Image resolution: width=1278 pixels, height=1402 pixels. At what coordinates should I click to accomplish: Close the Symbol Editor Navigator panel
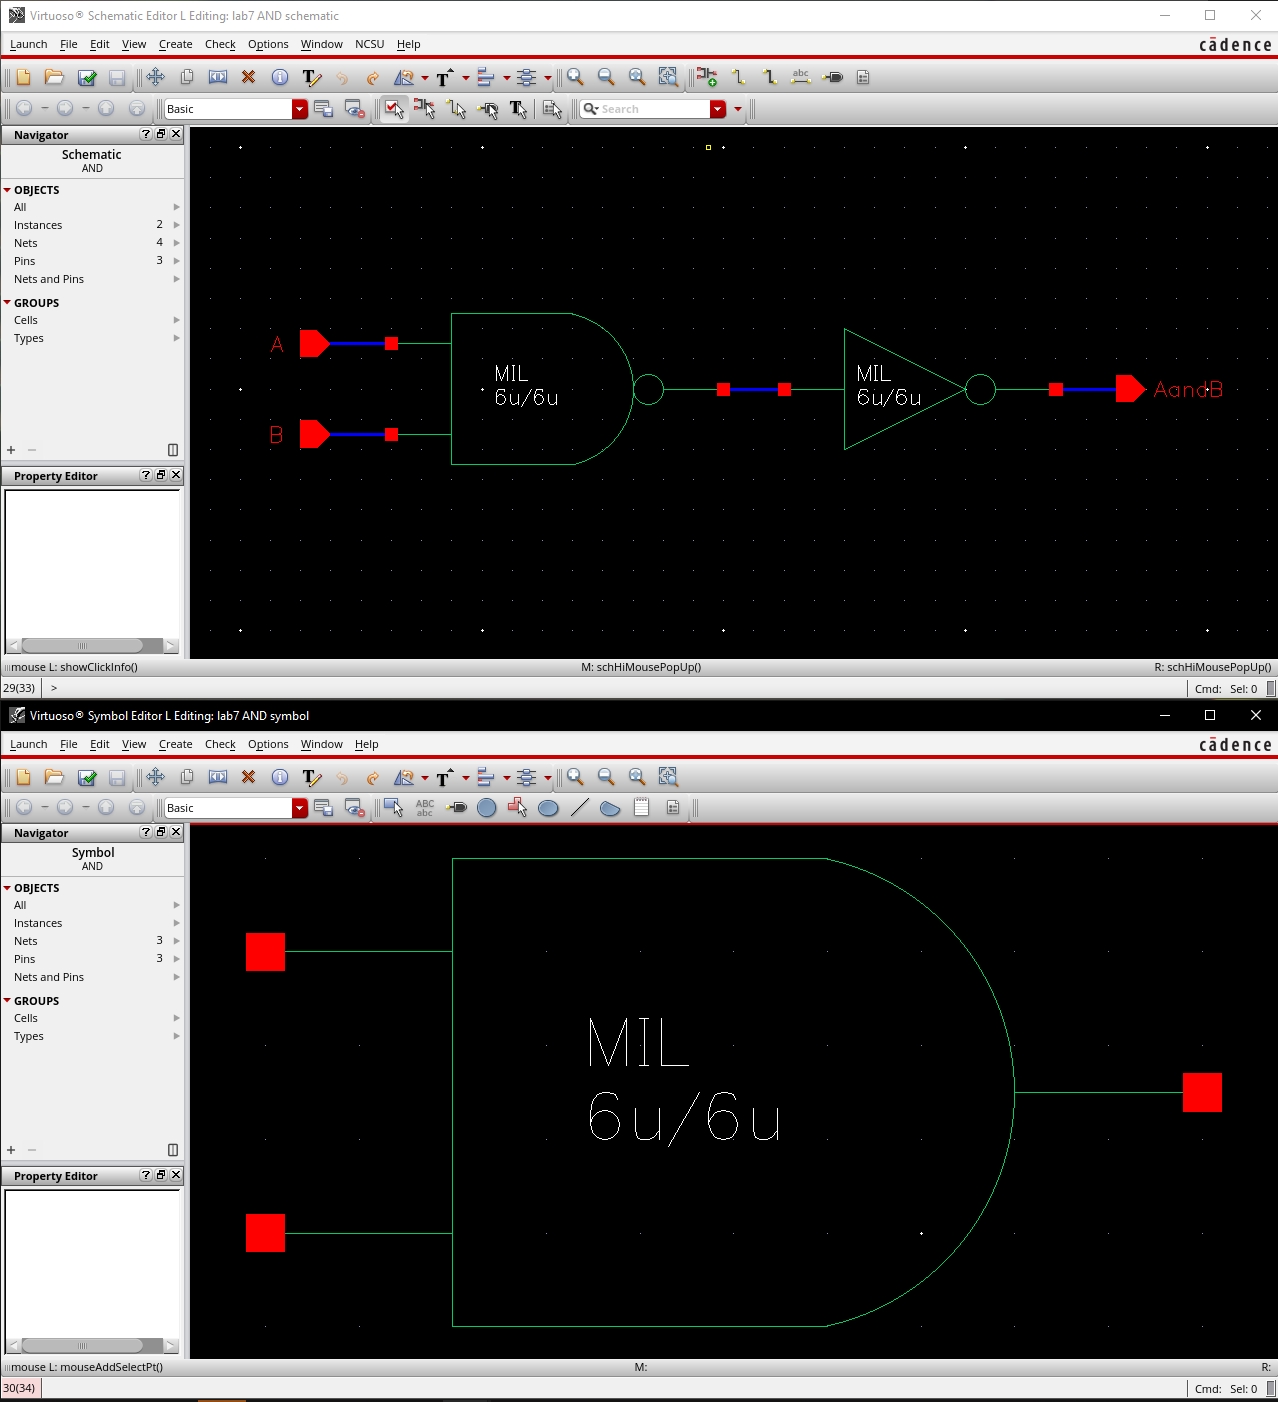[176, 832]
